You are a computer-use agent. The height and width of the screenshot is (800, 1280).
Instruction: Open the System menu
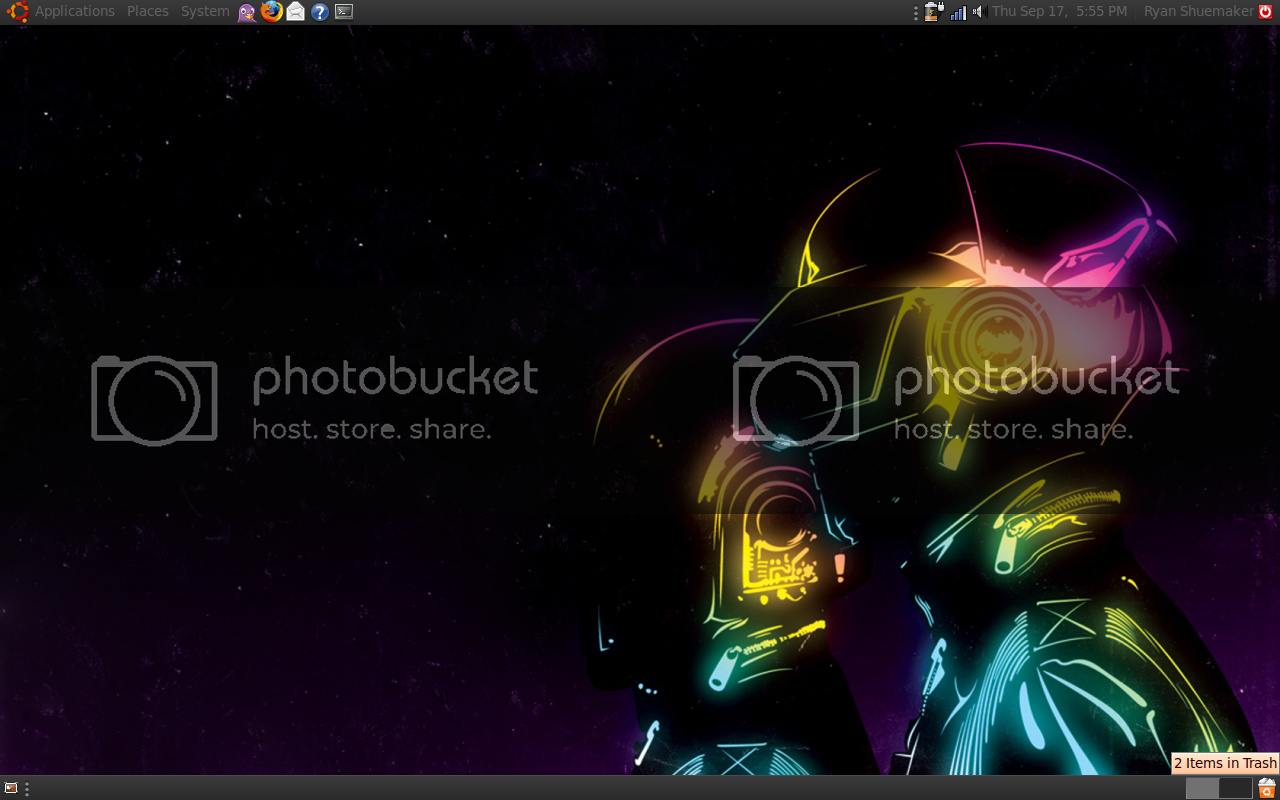tap(205, 12)
